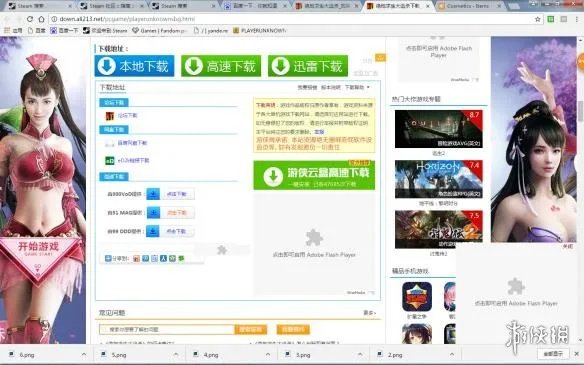Viewport: 584px width, 365px height.
Task: Open the Horizon game thumbnail rated 7.4
Action: pos(438,179)
